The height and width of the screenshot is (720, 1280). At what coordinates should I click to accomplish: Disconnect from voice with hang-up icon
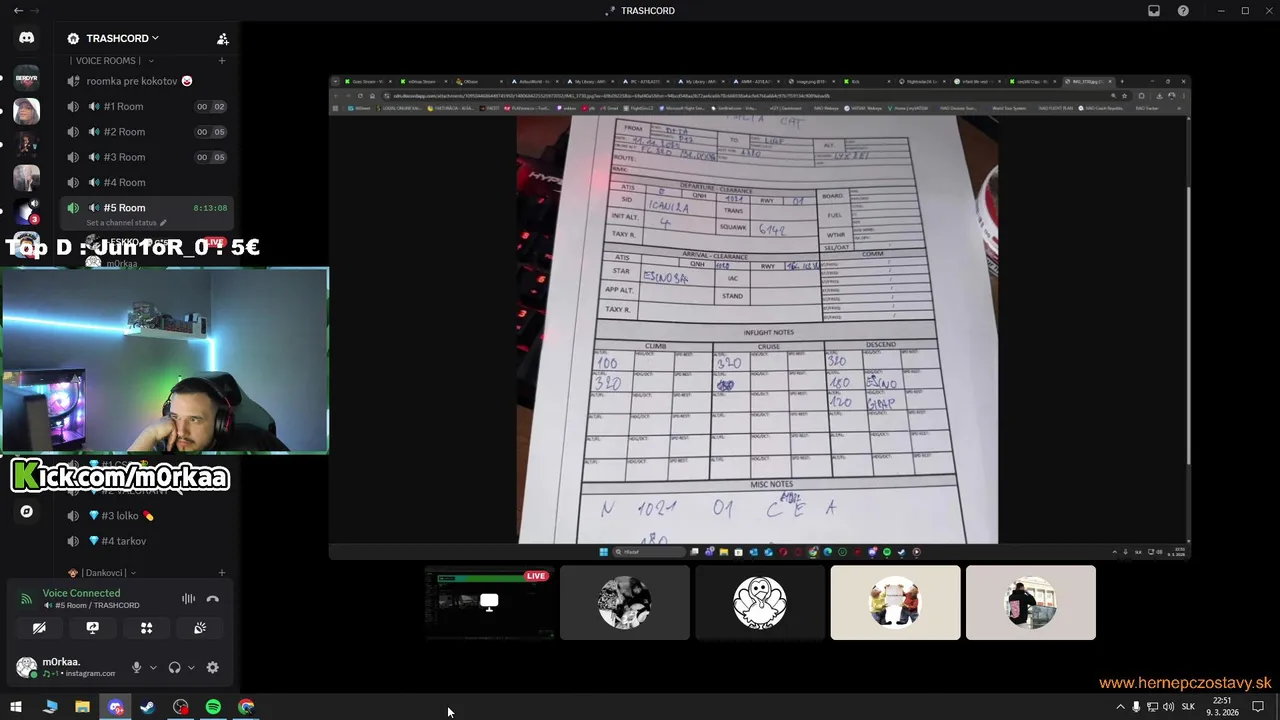click(212, 599)
